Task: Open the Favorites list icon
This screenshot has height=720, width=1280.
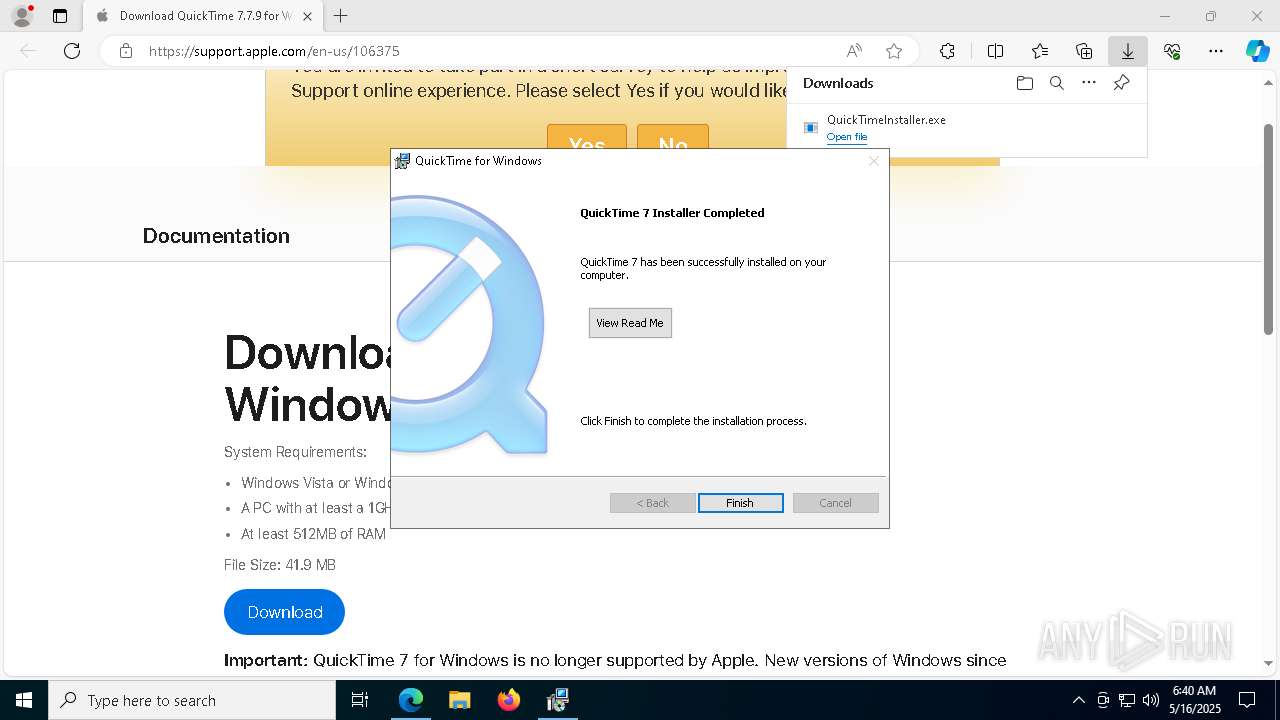Action: [x=1040, y=51]
